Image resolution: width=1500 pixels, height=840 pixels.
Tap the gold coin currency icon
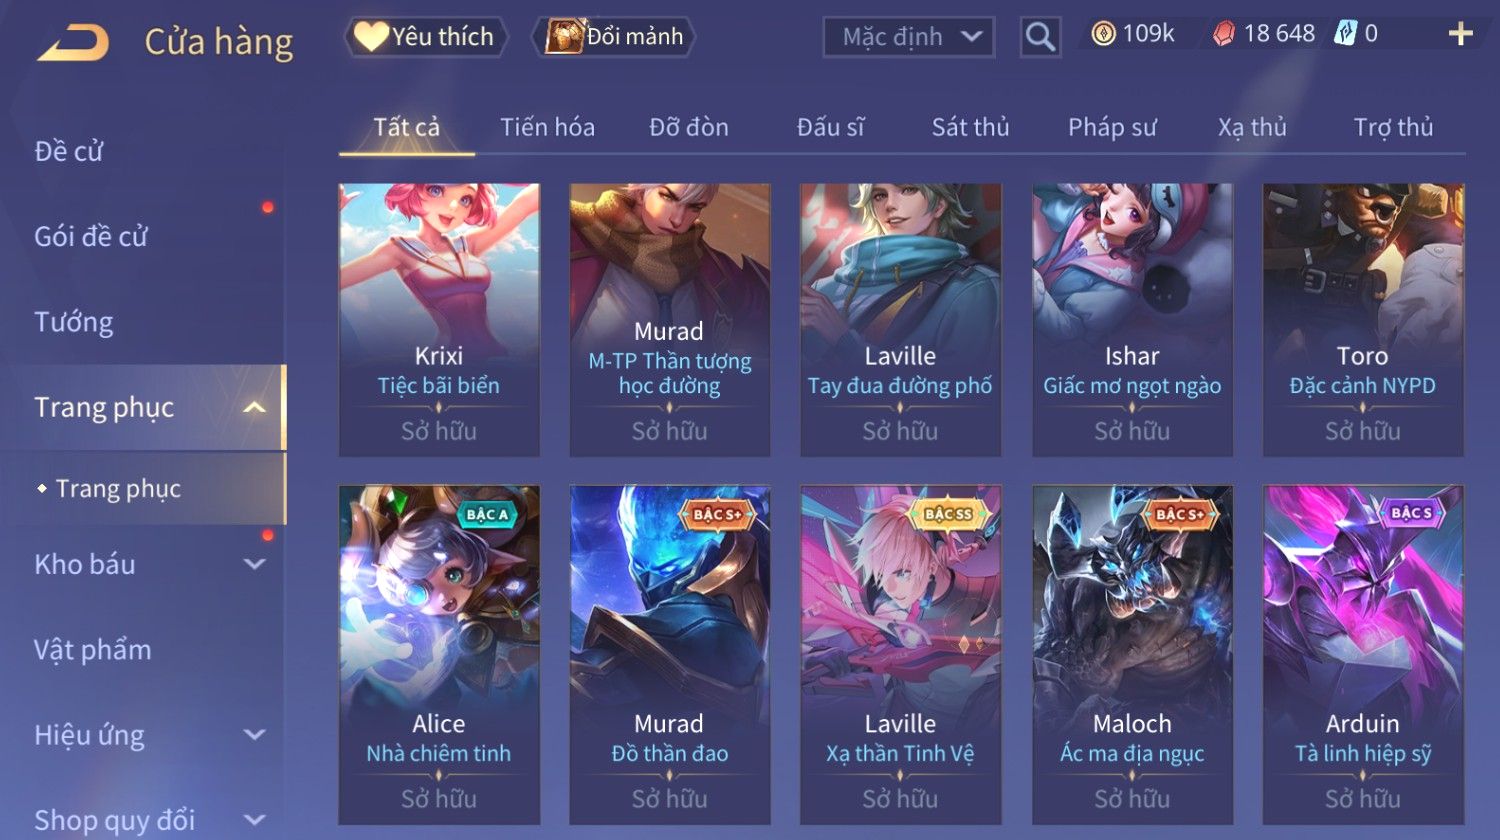pyautogui.click(x=1103, y=35)
